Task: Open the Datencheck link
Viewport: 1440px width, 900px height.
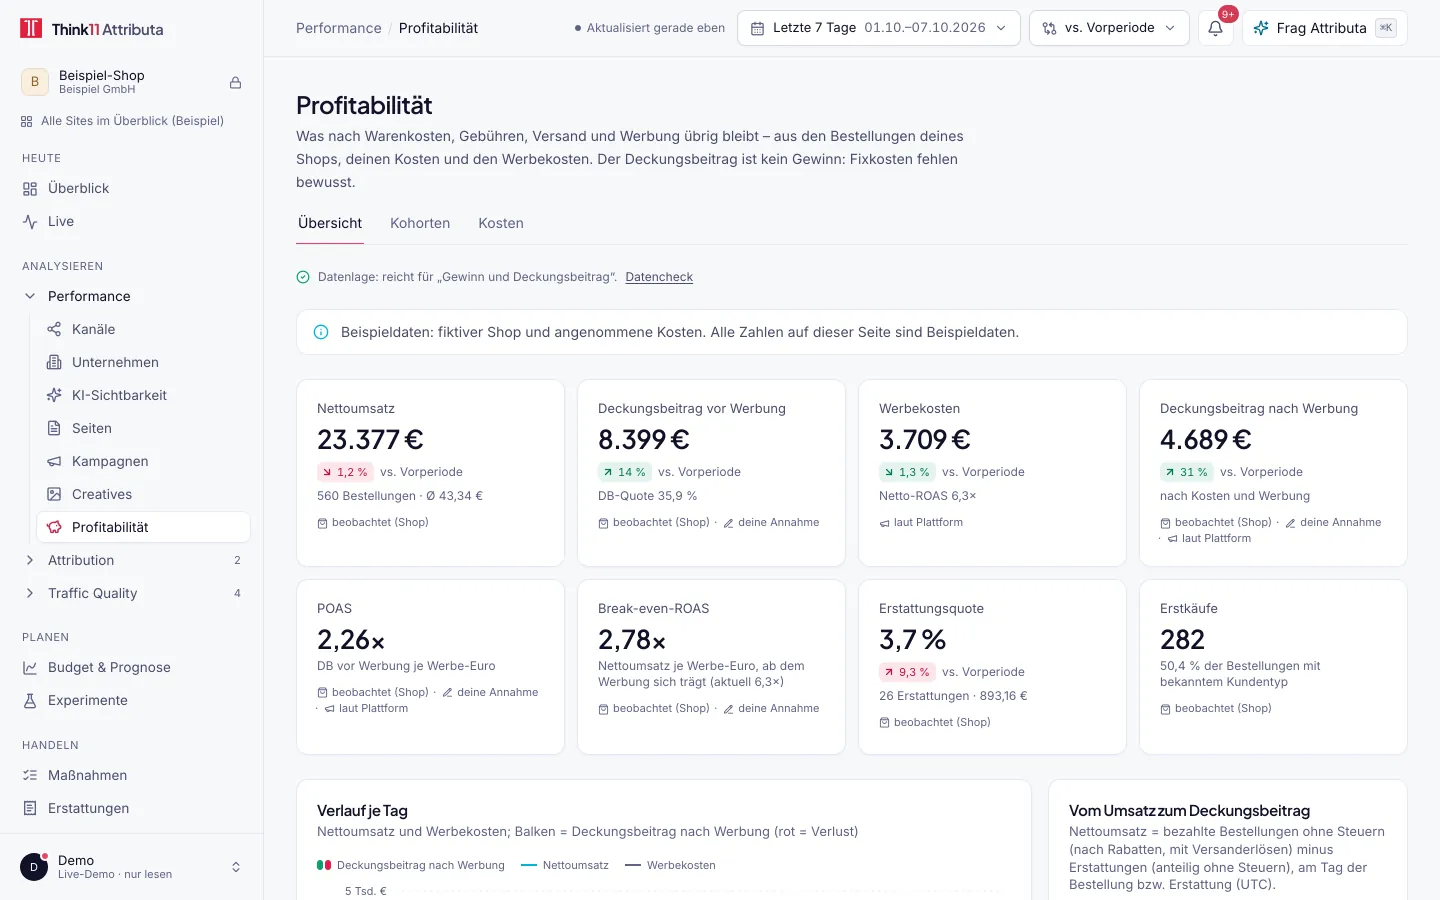Action: [659, 277]
